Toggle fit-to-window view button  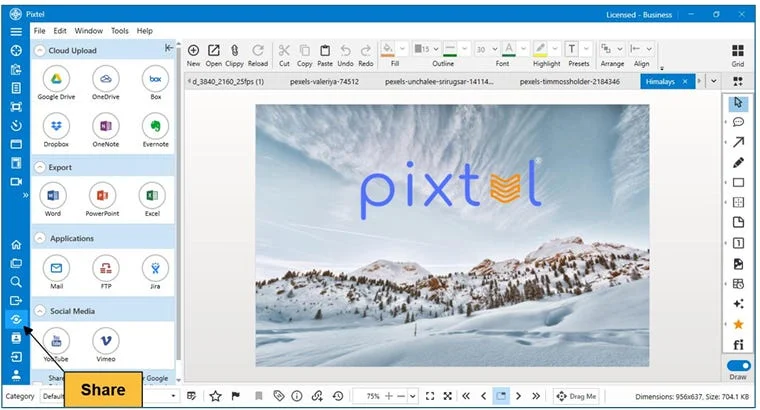point(430,396)
